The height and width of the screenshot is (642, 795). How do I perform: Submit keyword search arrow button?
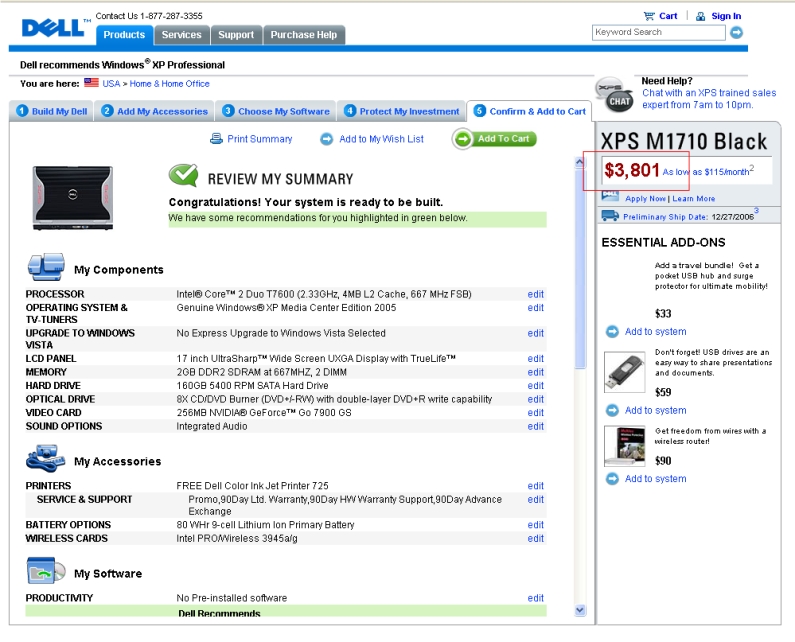coord(737,32)
